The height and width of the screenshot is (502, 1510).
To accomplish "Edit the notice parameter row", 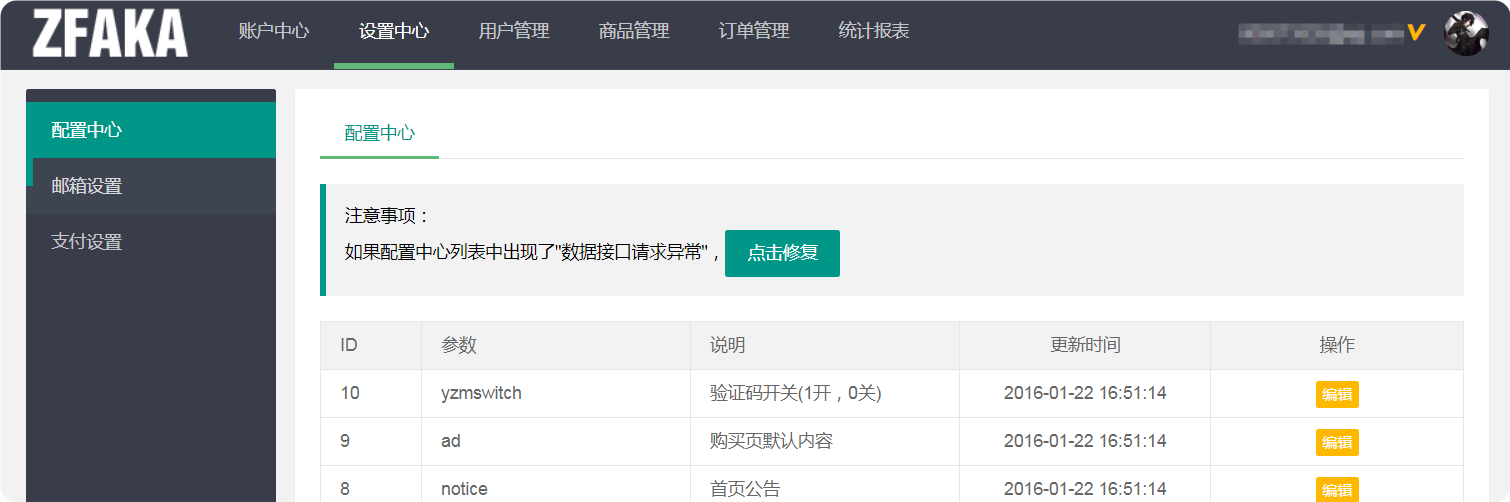I will [1337, 489].
